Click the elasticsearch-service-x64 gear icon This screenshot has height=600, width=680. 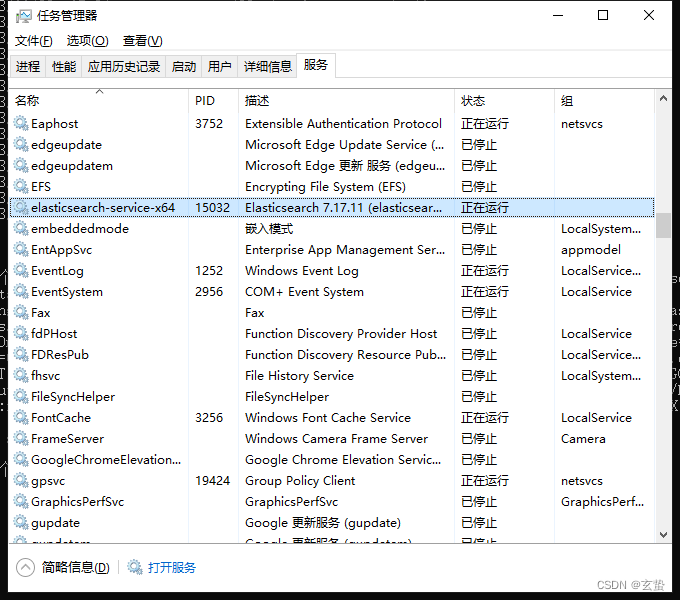tap(21, 208)
